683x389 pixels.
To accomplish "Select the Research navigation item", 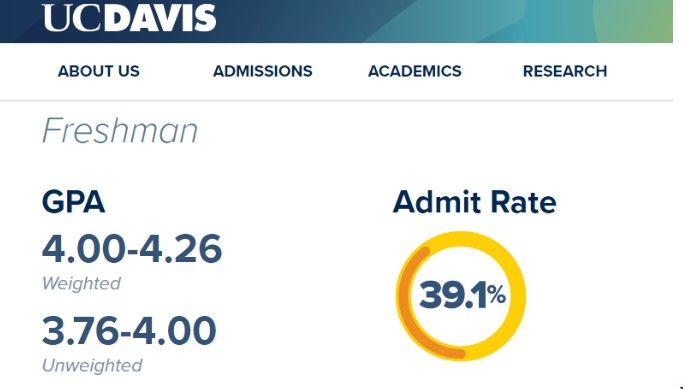I will coord(565,71).
